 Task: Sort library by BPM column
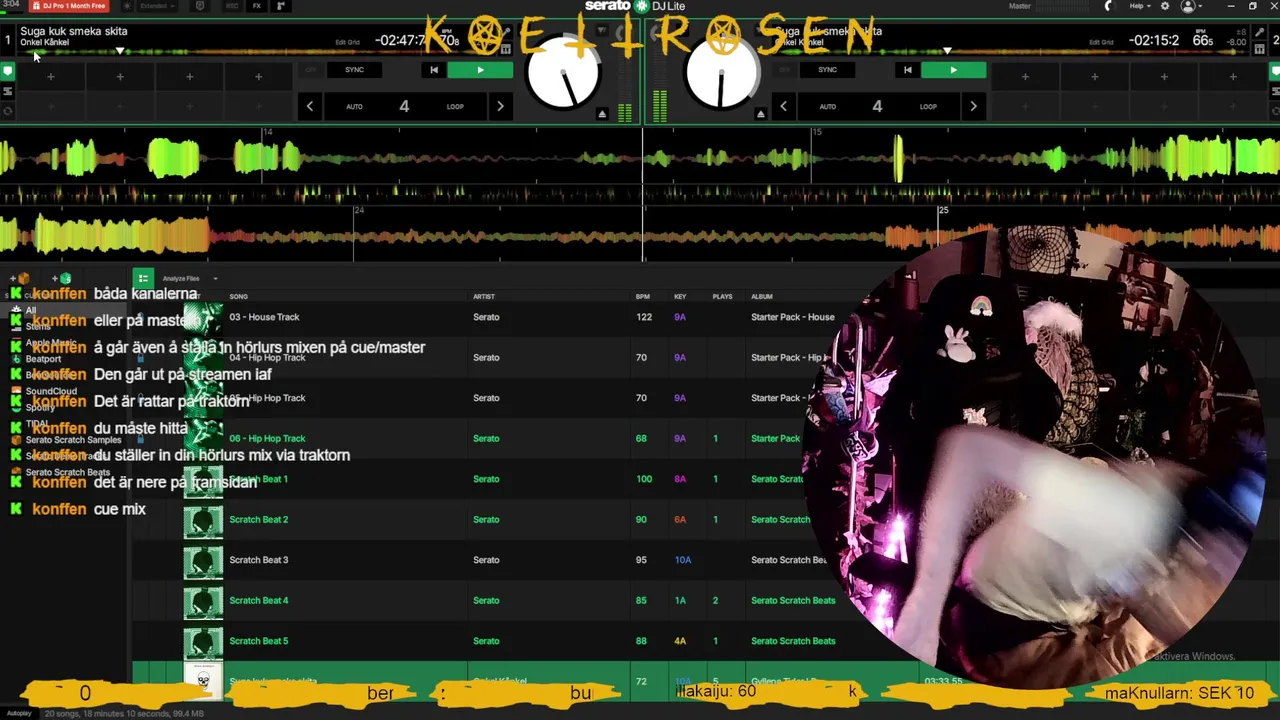643,296
